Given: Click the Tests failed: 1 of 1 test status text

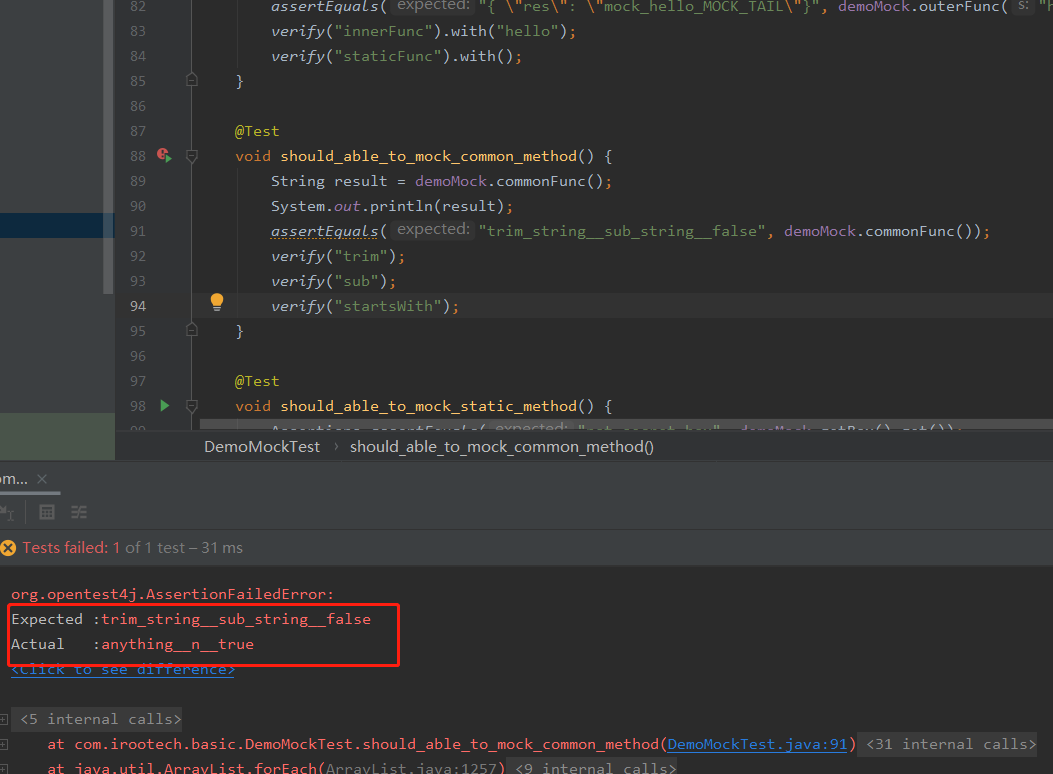Looking at the screenshot, I should pyautogui.click(x=132, y=548).
